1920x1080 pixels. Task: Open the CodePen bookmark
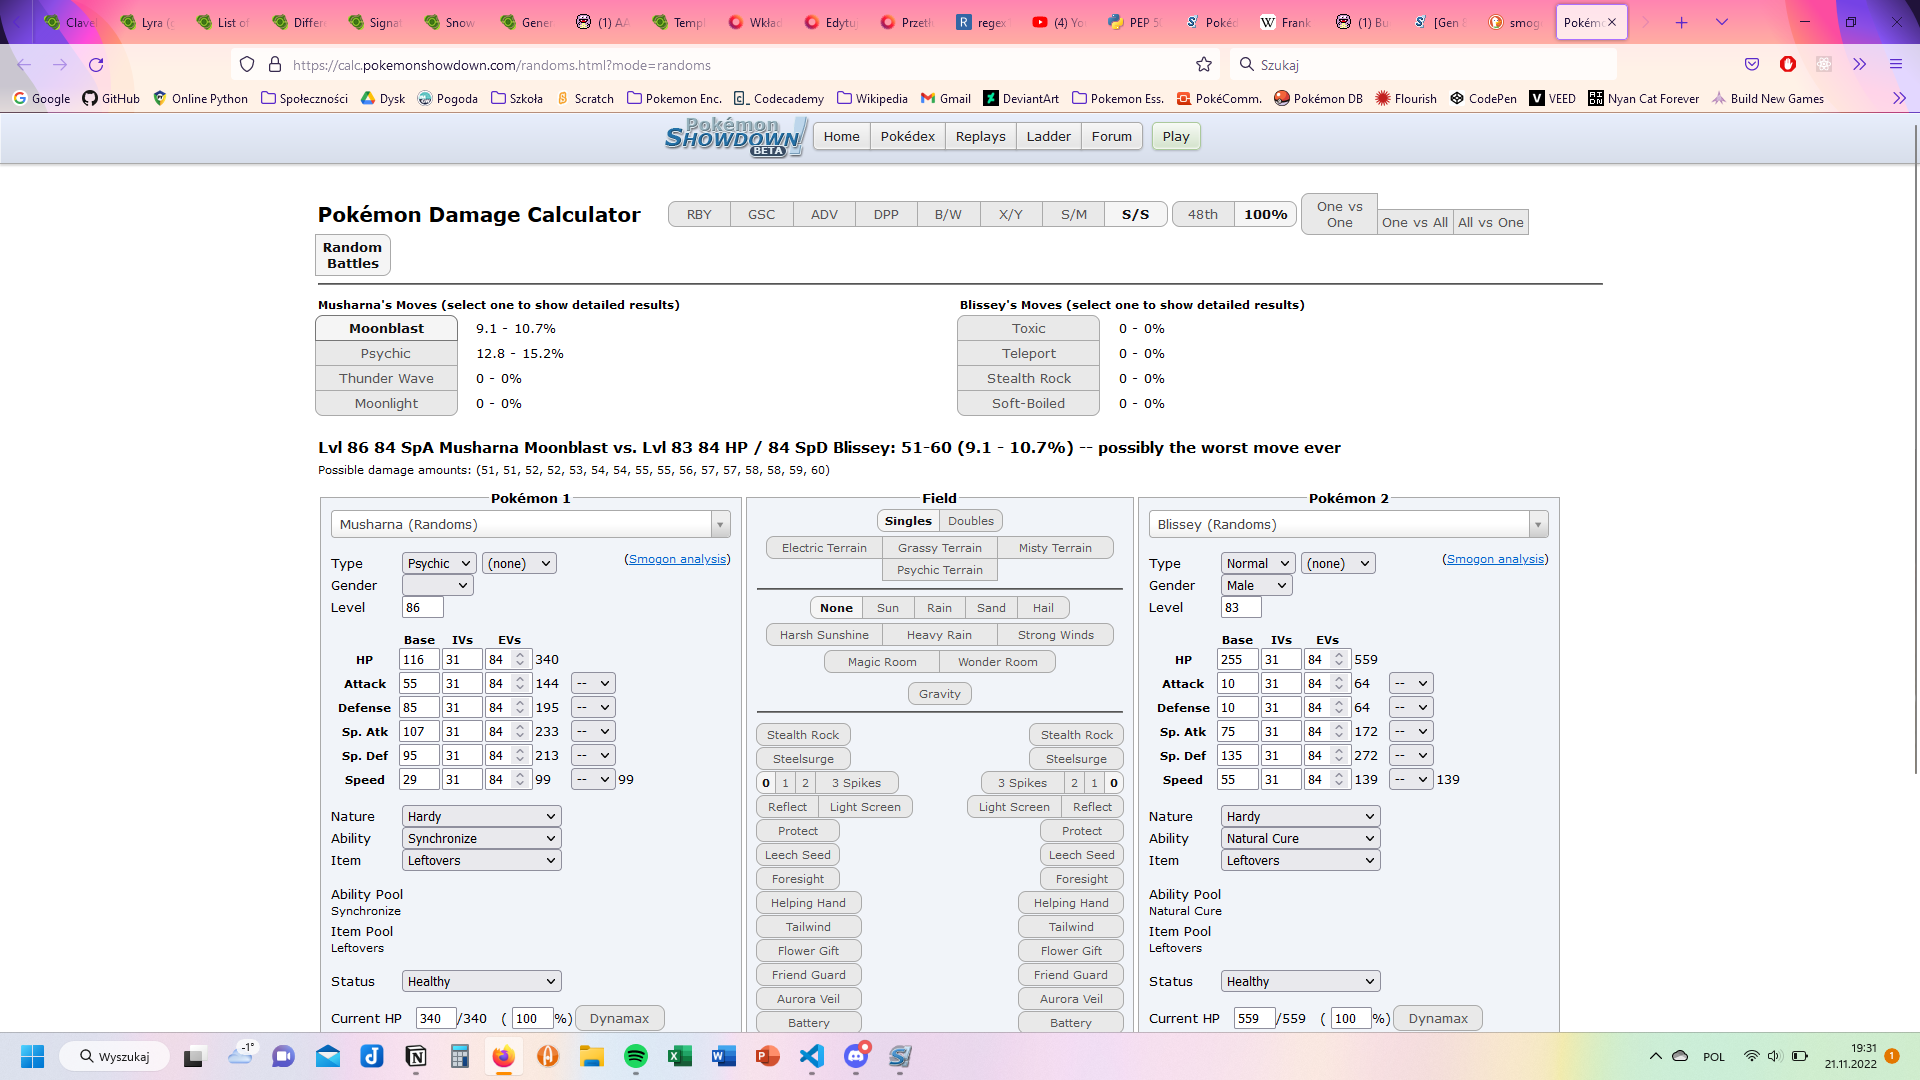pyautogui.click(x=1483, y=98)
